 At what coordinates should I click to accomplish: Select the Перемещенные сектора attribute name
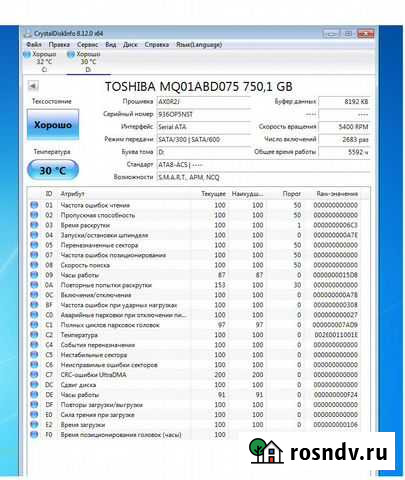click(99, 245)
